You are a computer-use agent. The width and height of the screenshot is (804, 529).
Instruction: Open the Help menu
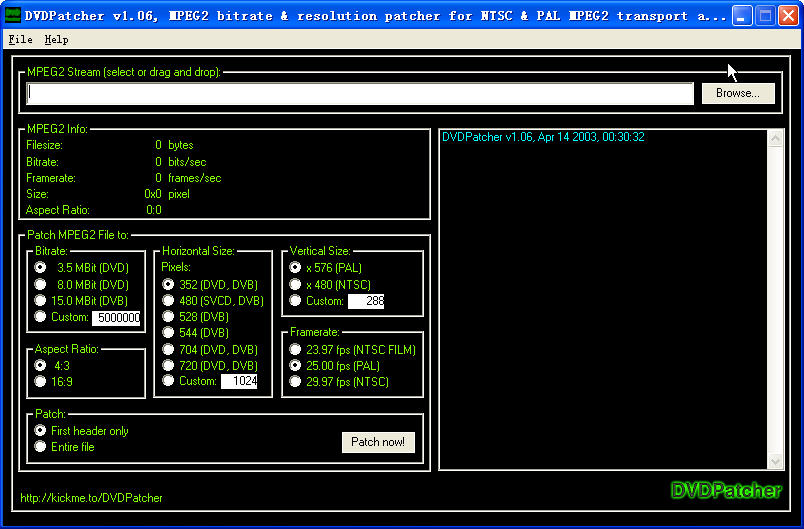tap(56, 39)
